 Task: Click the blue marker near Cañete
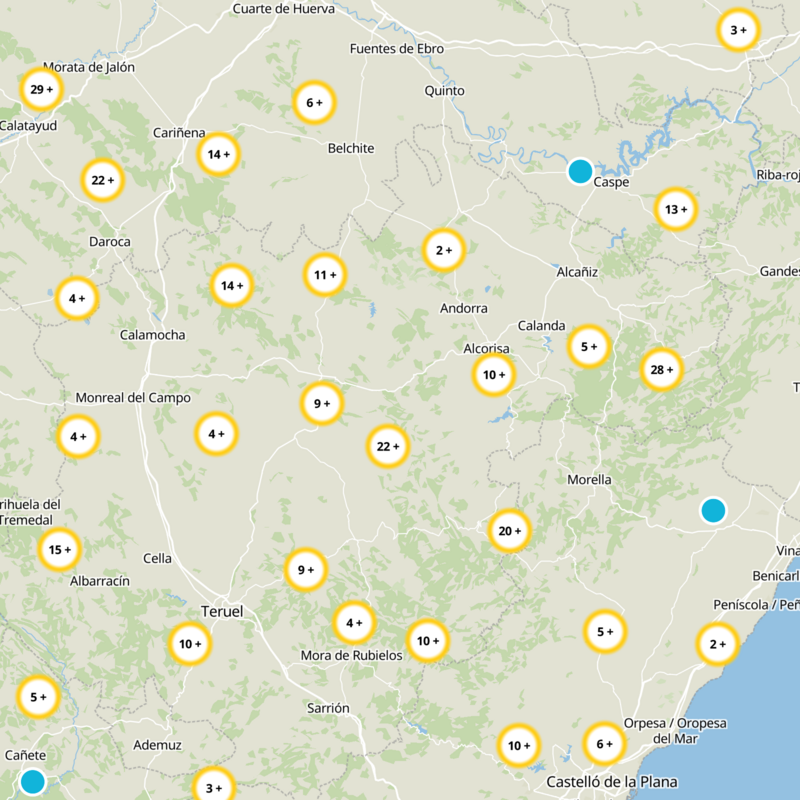click(33, 781)
